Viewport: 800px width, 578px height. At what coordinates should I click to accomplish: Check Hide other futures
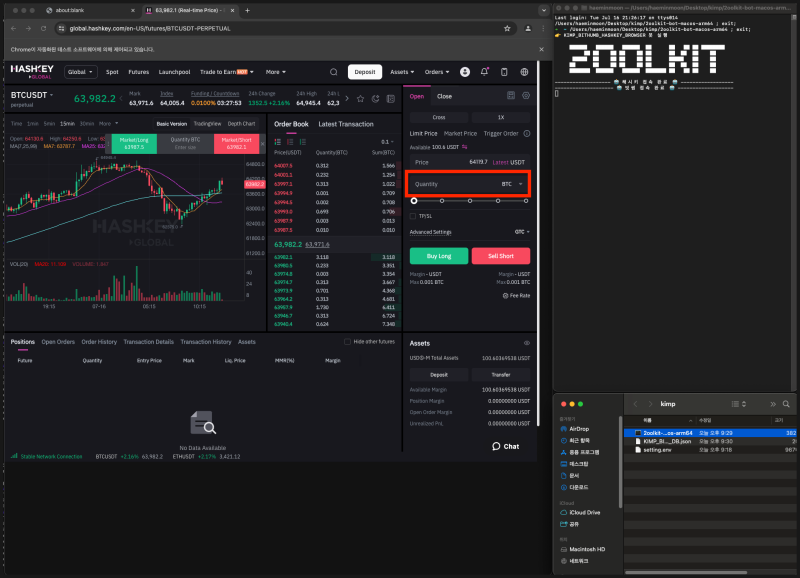(x=347, y=342)
